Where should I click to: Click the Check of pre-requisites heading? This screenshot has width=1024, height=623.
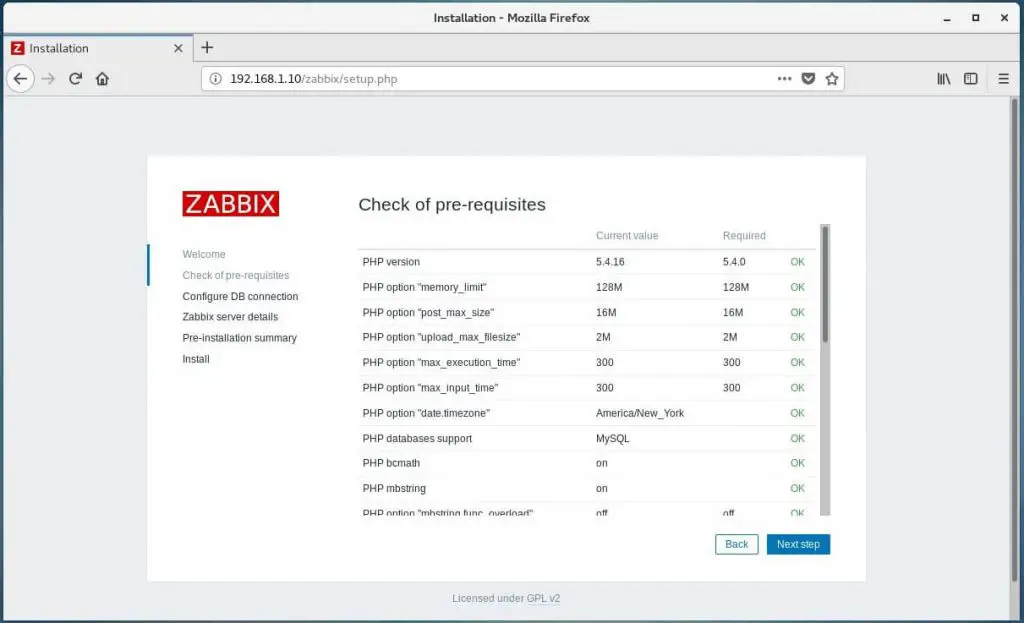click(452, 205)
